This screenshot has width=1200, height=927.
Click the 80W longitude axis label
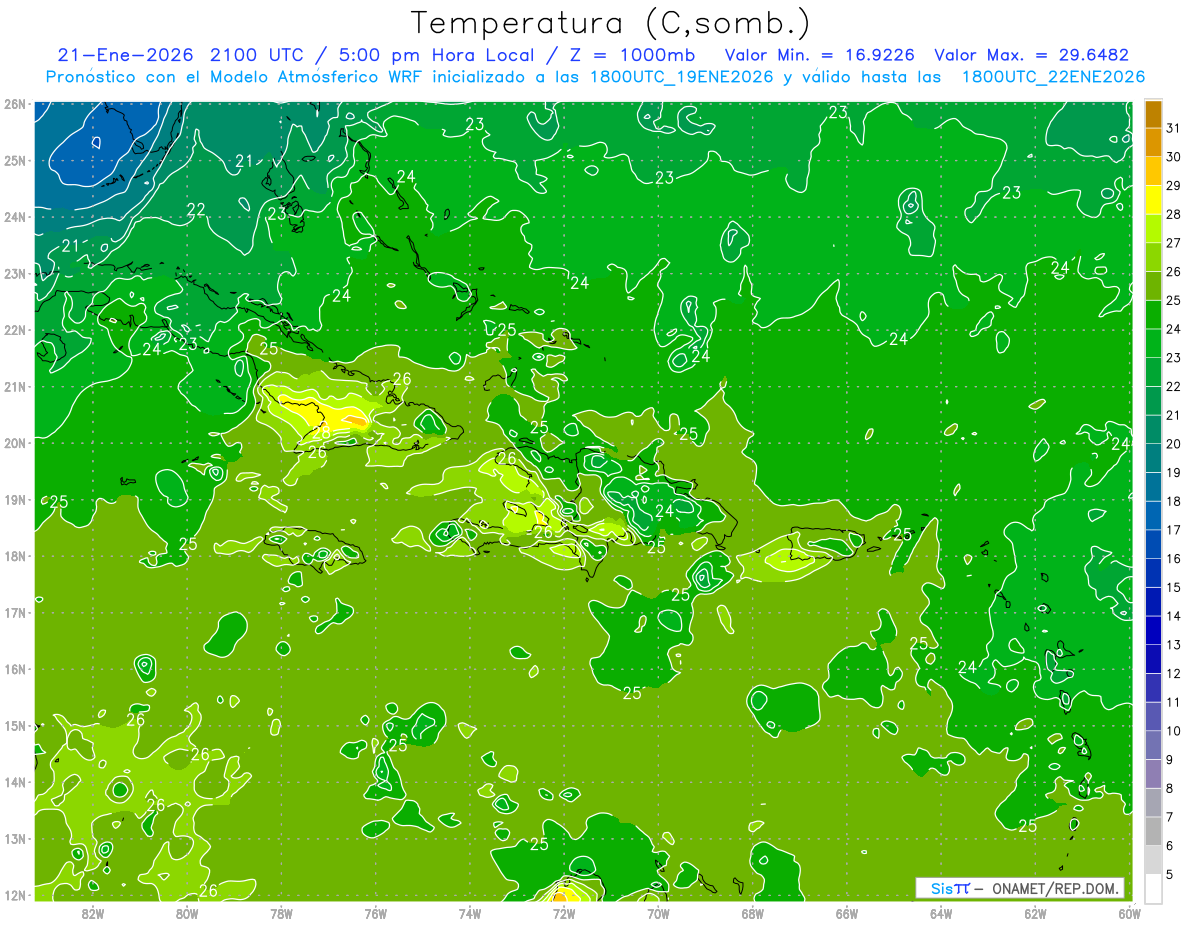click(187, 913)
